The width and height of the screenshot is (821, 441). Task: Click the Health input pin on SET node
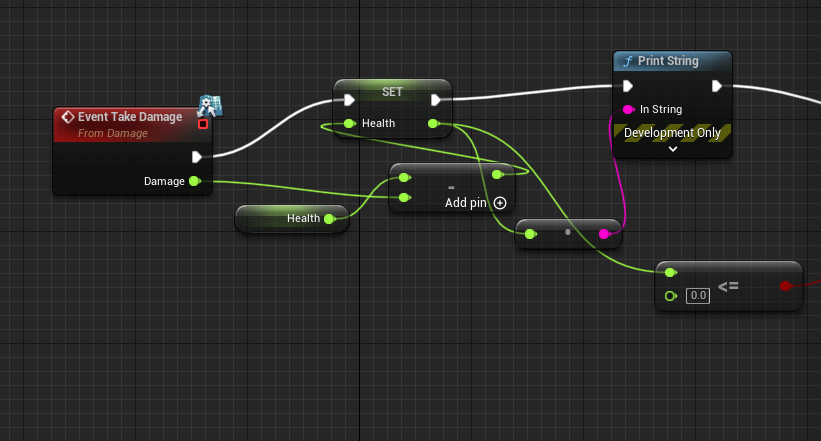pos(349,124)
